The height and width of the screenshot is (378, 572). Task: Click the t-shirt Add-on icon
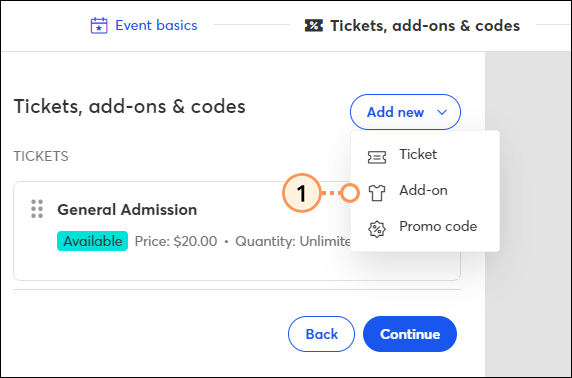click(377, 193)
